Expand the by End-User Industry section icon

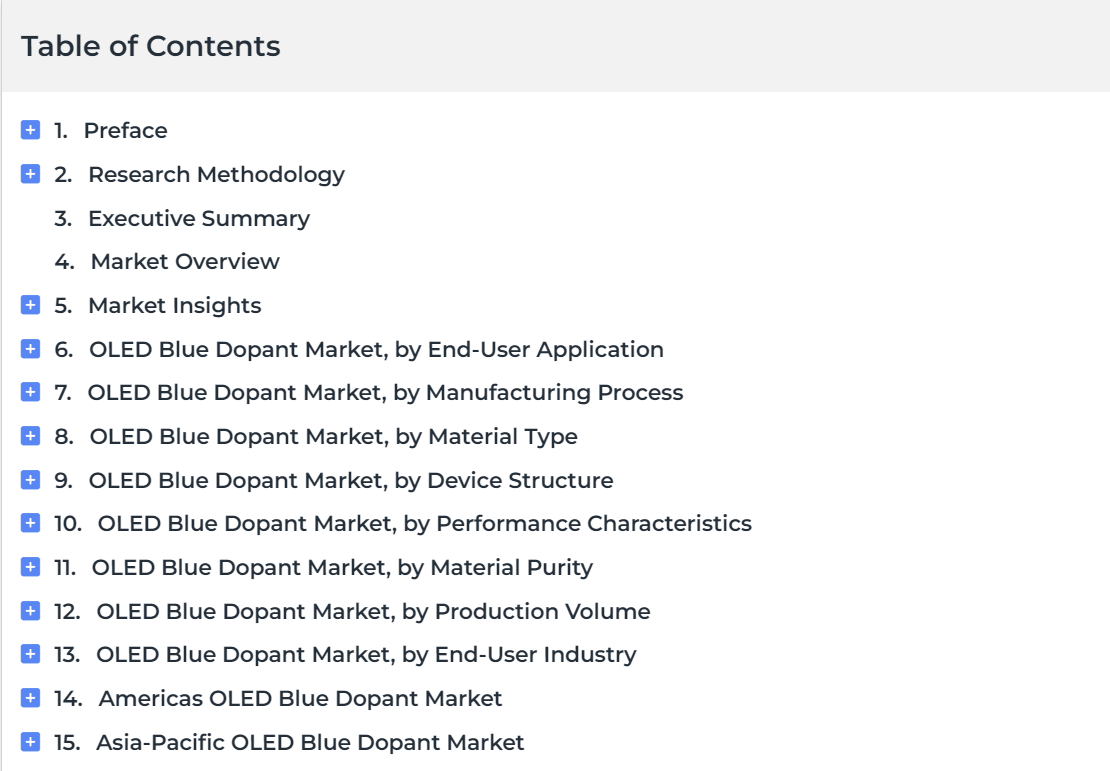pos(31,654)
